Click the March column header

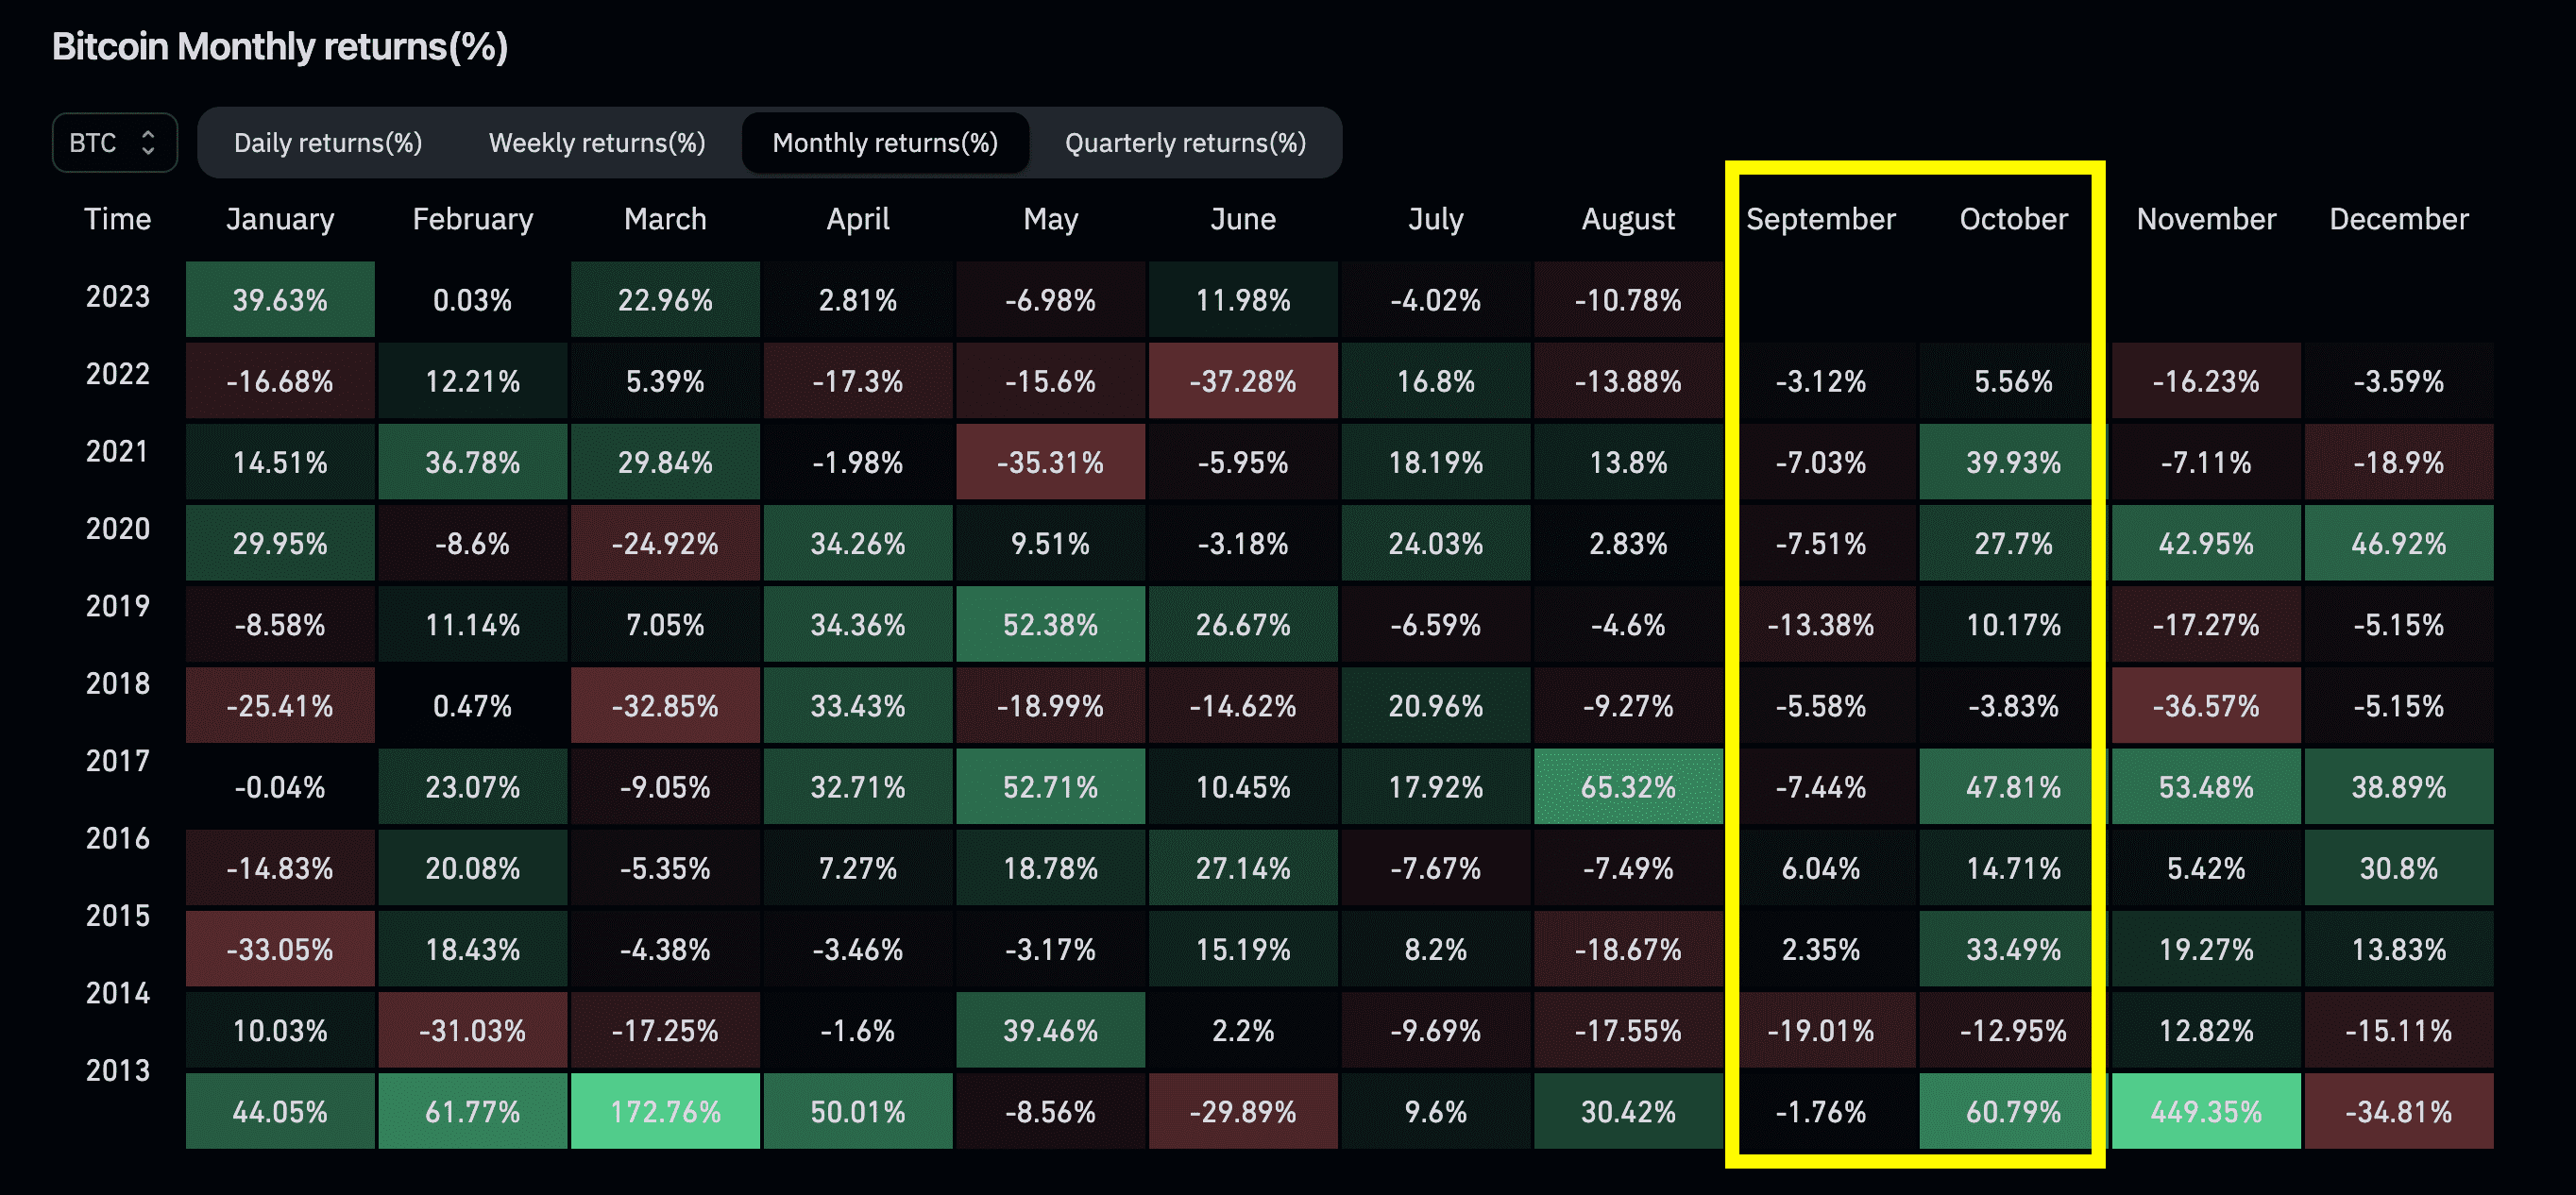click(x=665, y=219)
